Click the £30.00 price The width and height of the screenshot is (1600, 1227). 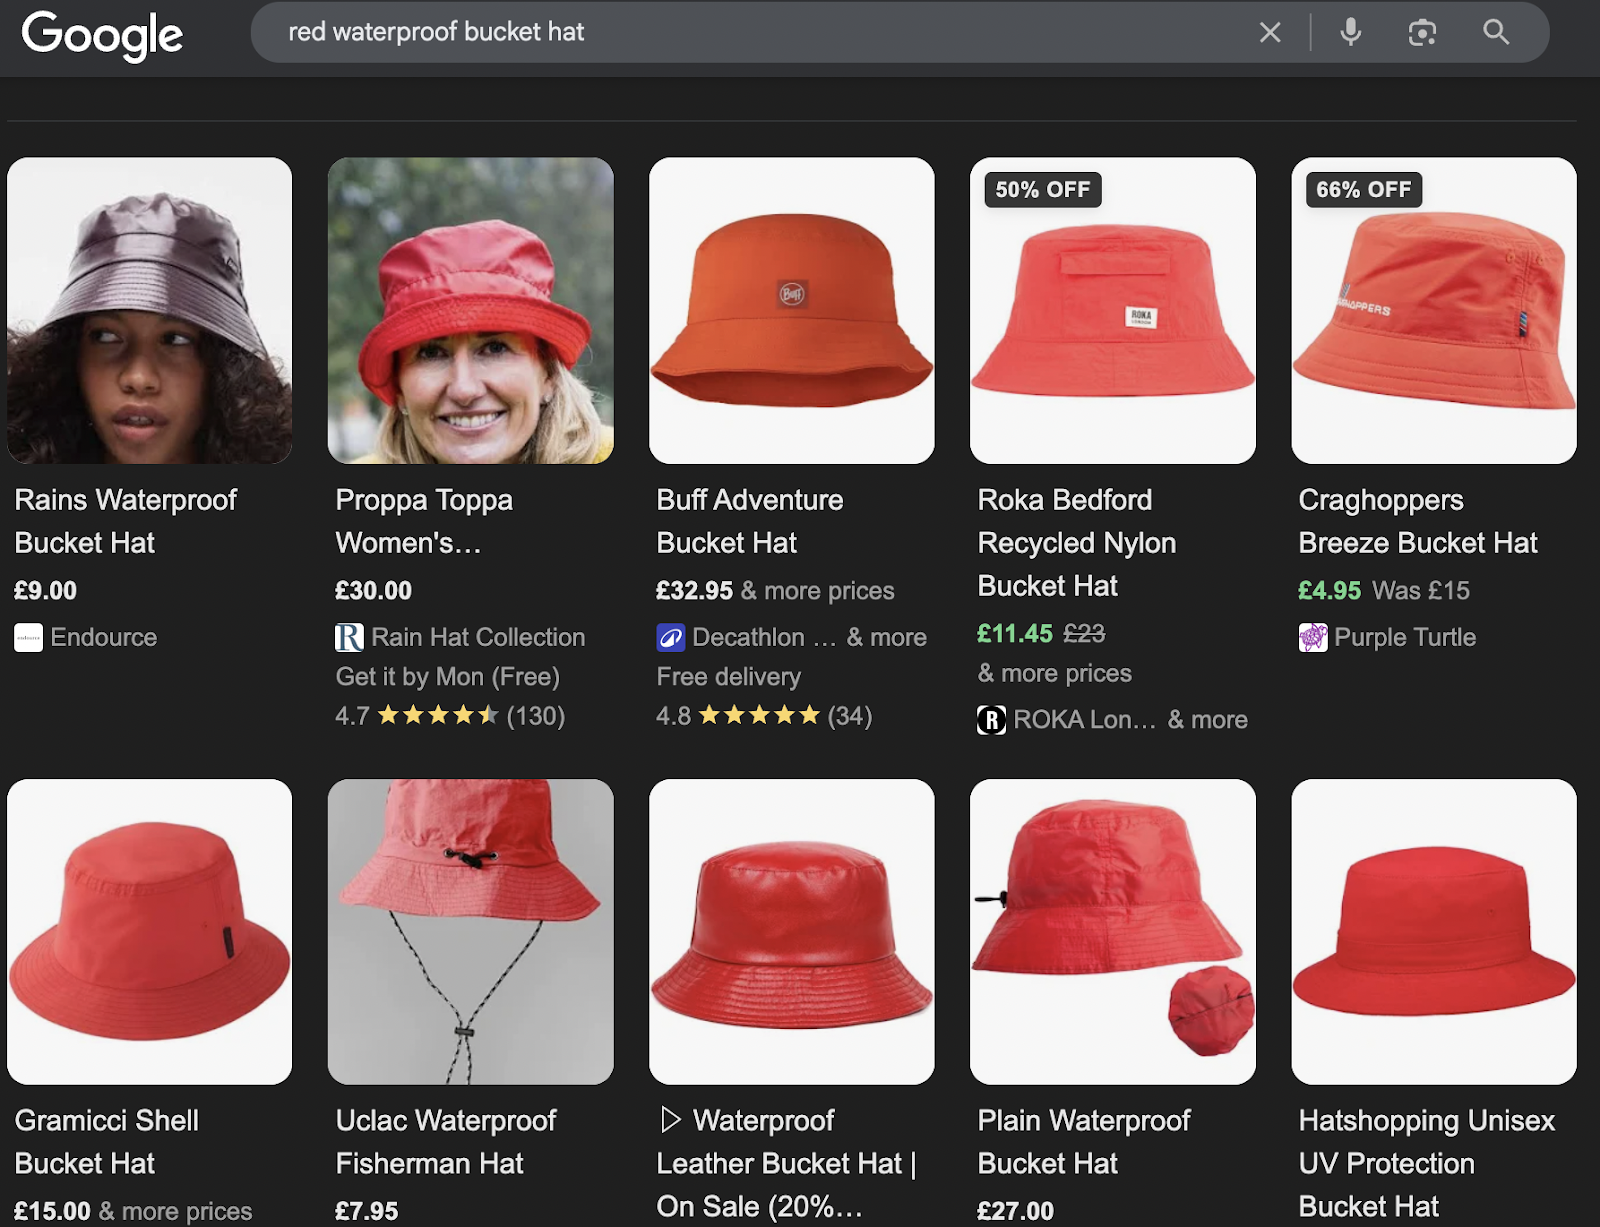pyautogui.click(x=373, y=591)
